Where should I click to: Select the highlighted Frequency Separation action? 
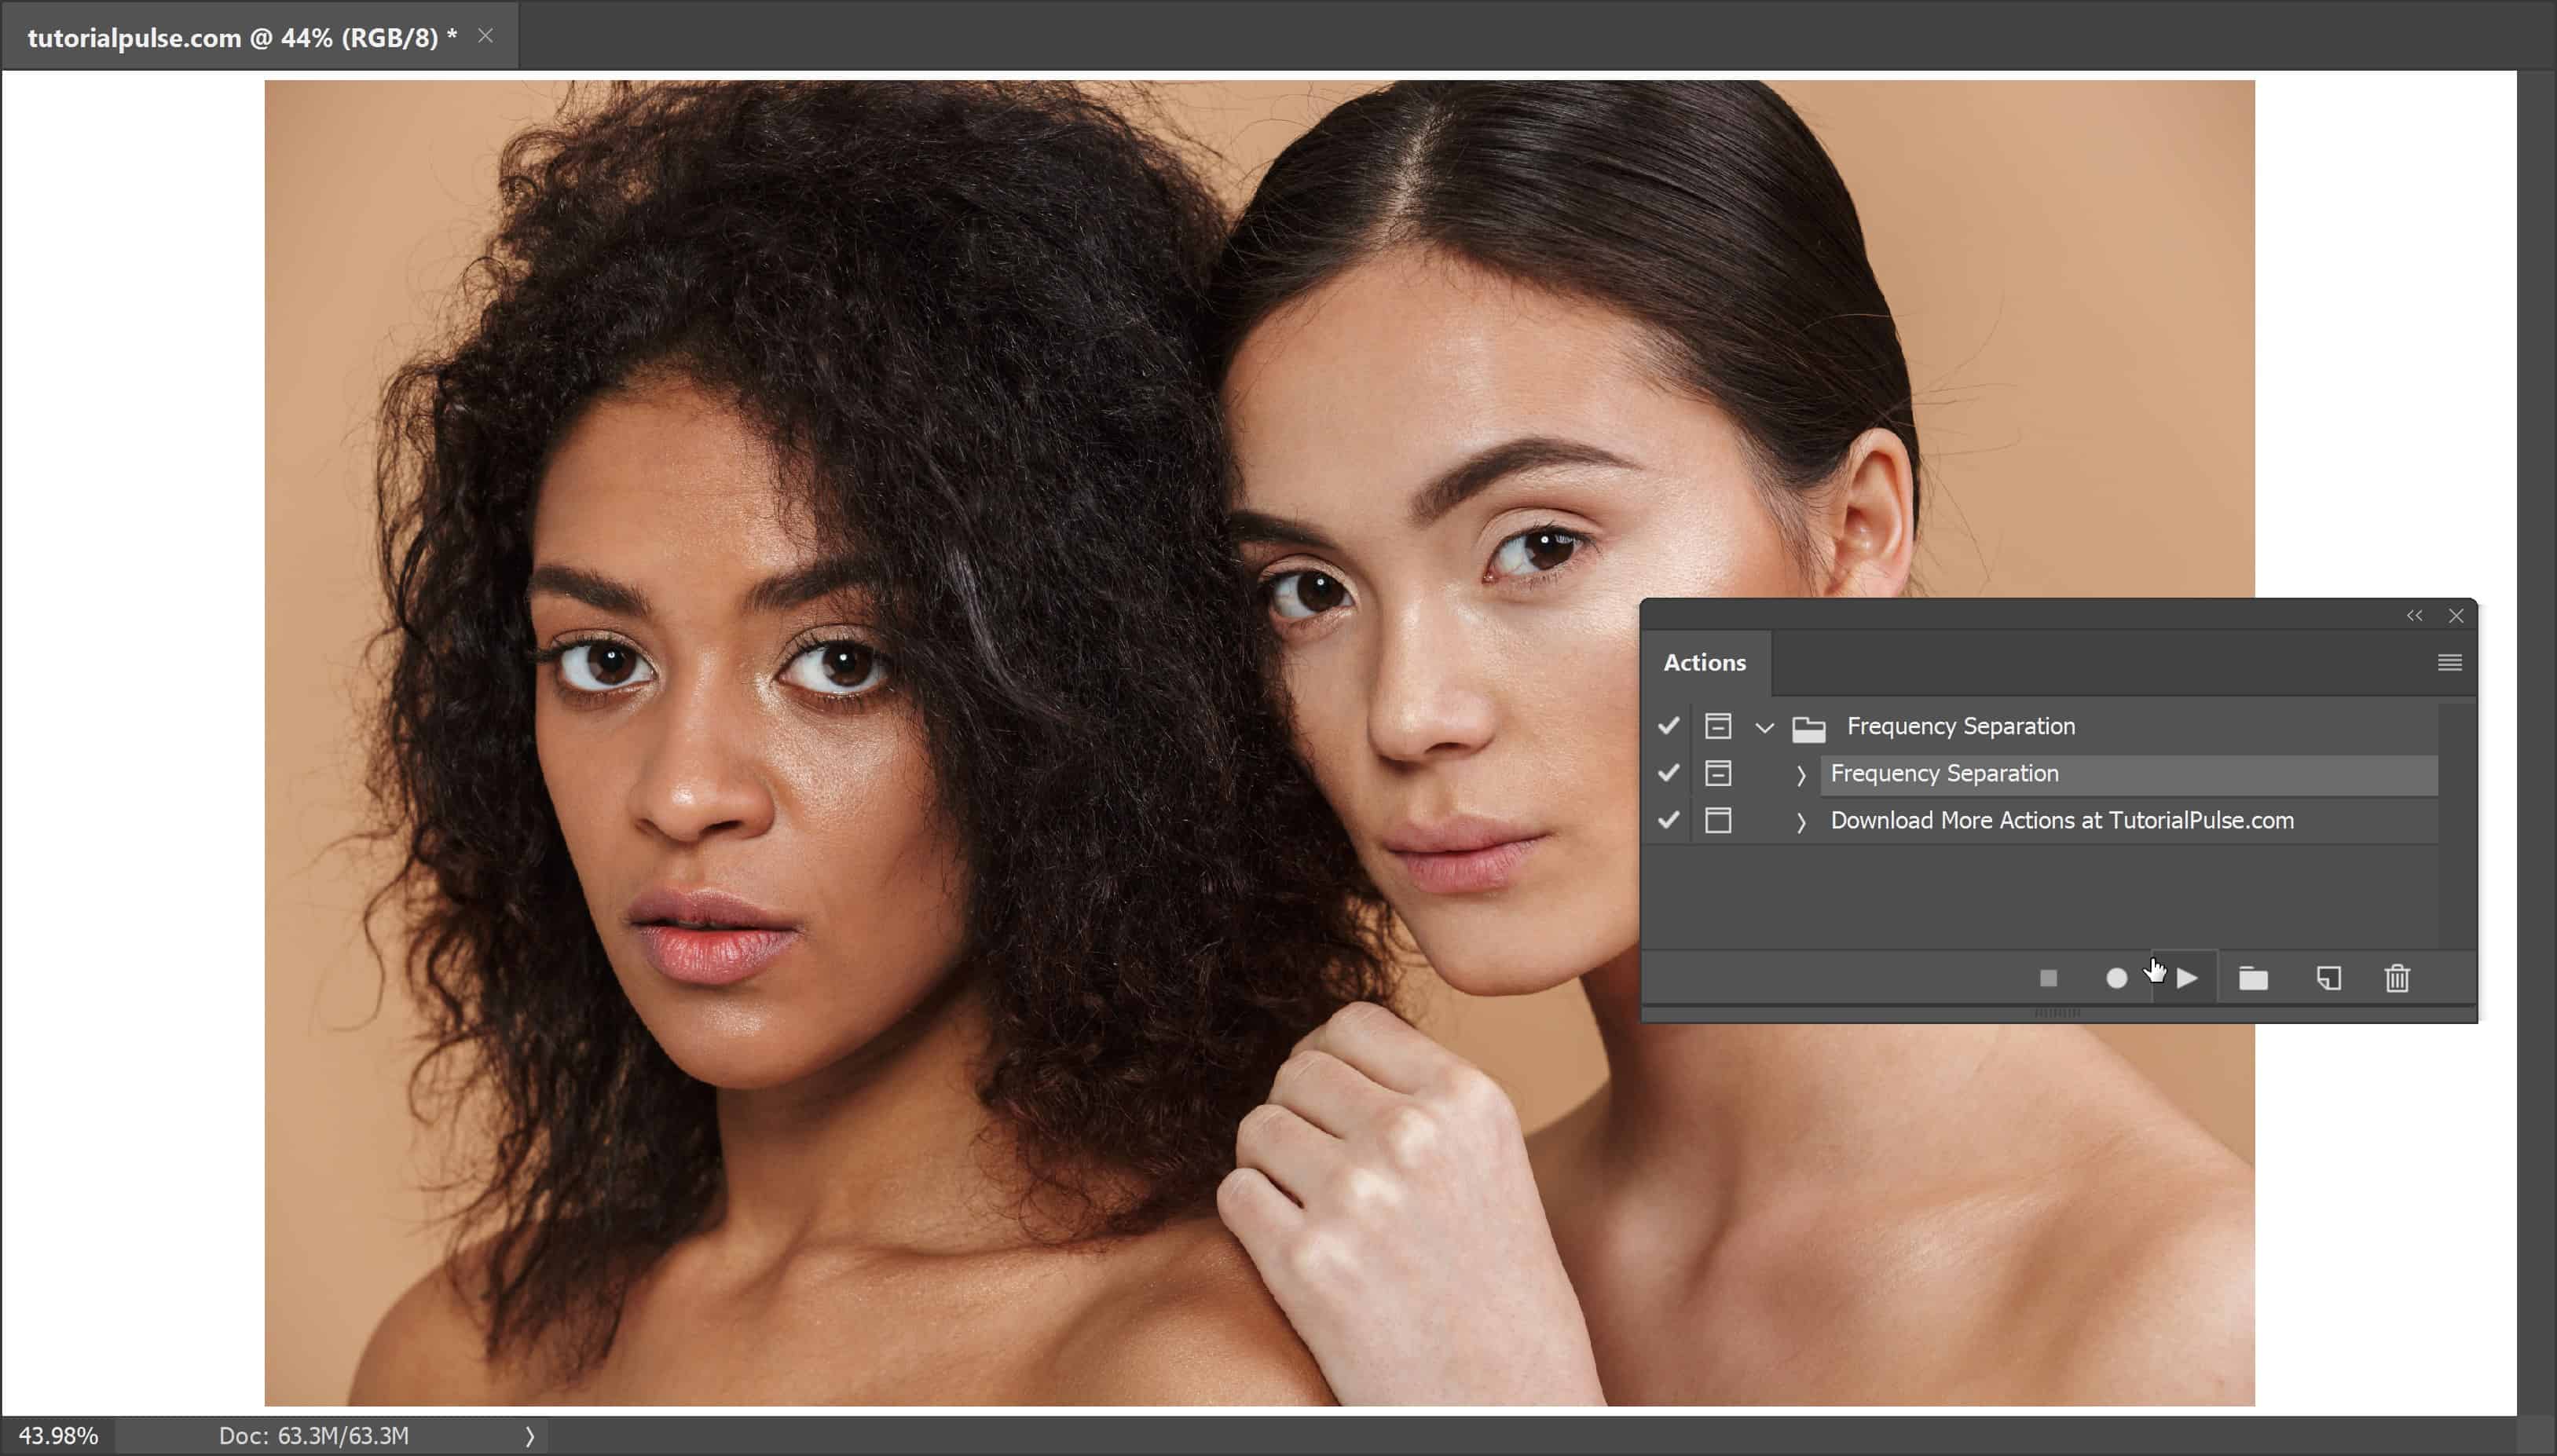click(2128, 774)
